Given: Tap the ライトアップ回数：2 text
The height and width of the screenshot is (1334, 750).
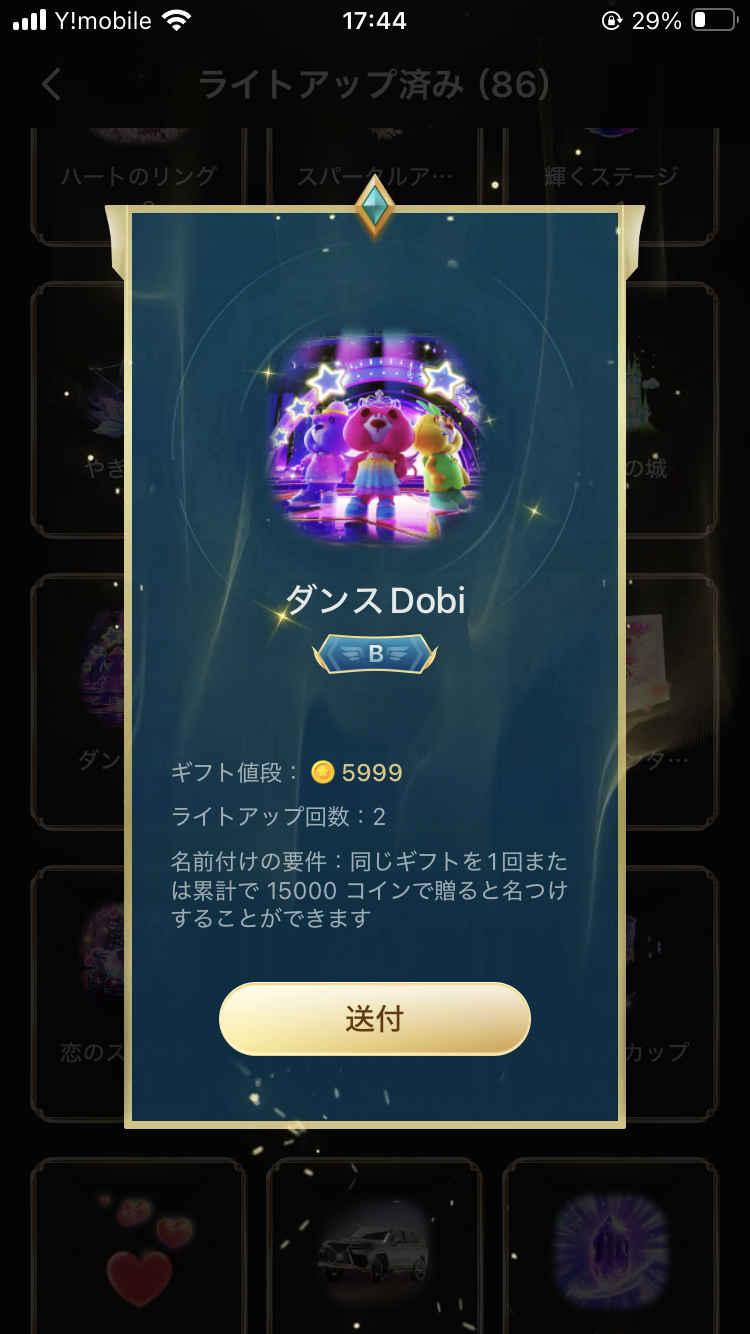Looking at the screenshot, I should (278, 817).
